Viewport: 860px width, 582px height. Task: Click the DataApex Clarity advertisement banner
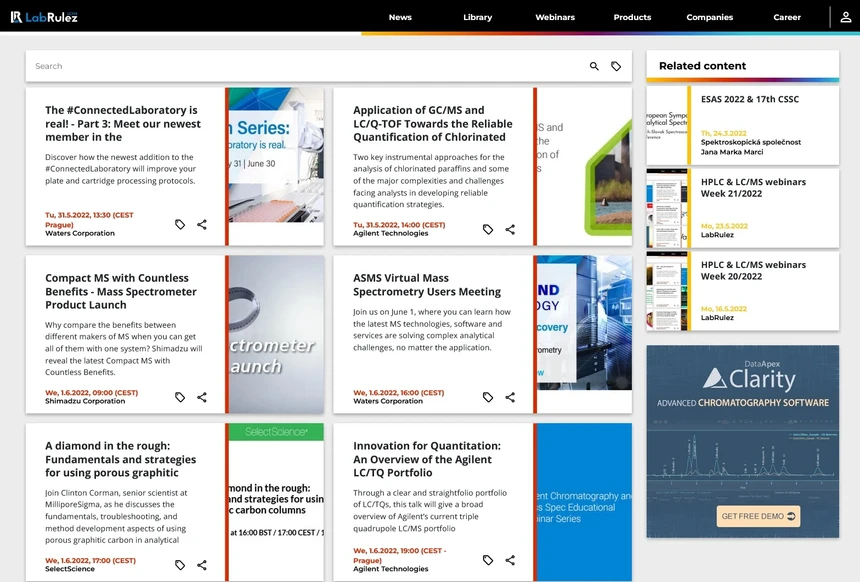click(x=743, y=442)
